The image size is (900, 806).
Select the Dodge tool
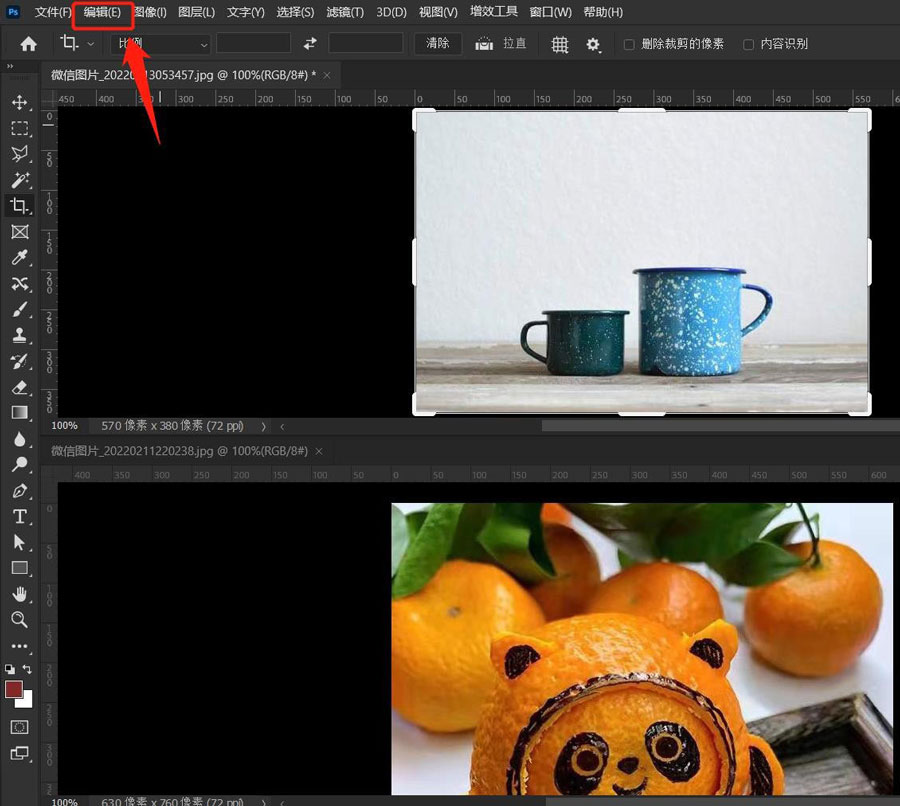20,464
